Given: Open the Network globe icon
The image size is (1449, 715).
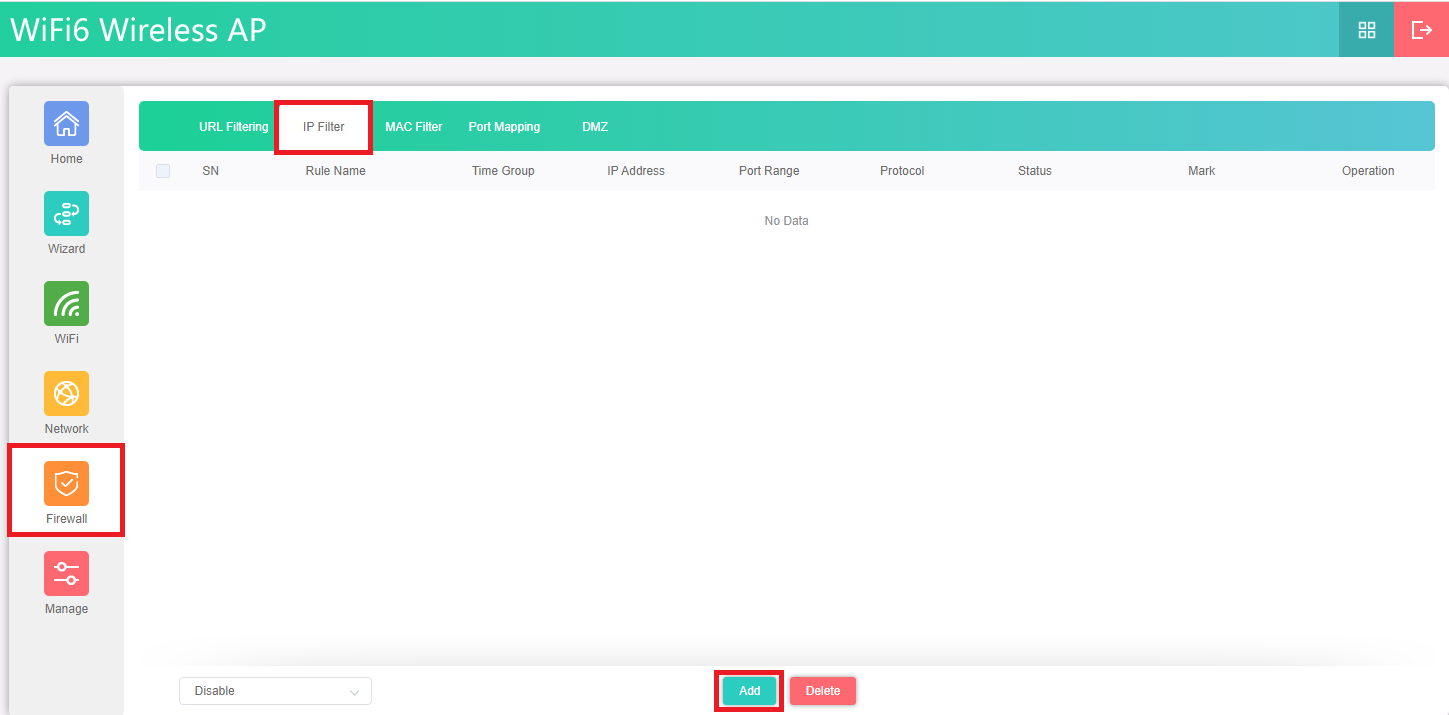Looking at the screenshot, I should tap(66, 394).
